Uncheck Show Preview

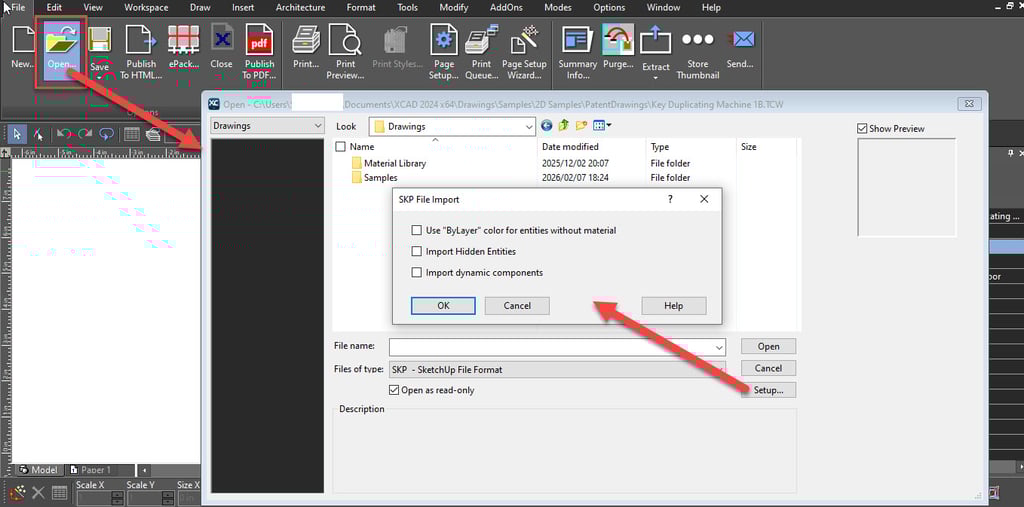[x=861, y=129]
